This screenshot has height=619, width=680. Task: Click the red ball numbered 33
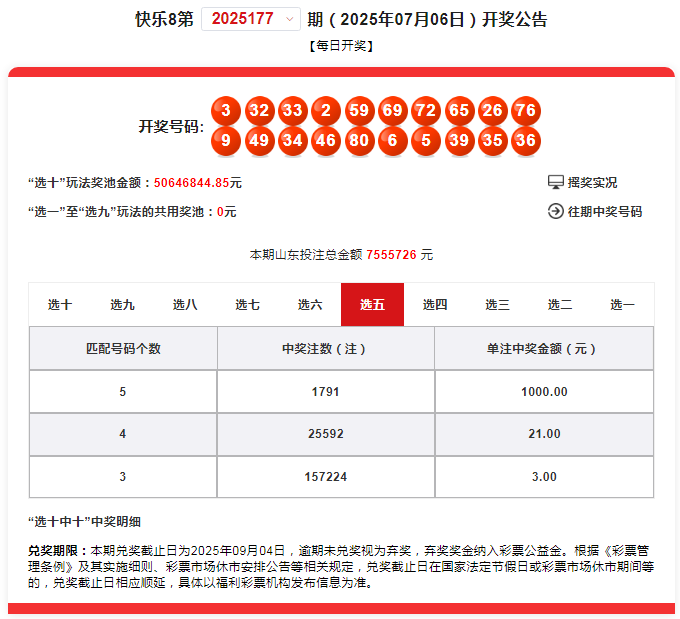[293, 111]
